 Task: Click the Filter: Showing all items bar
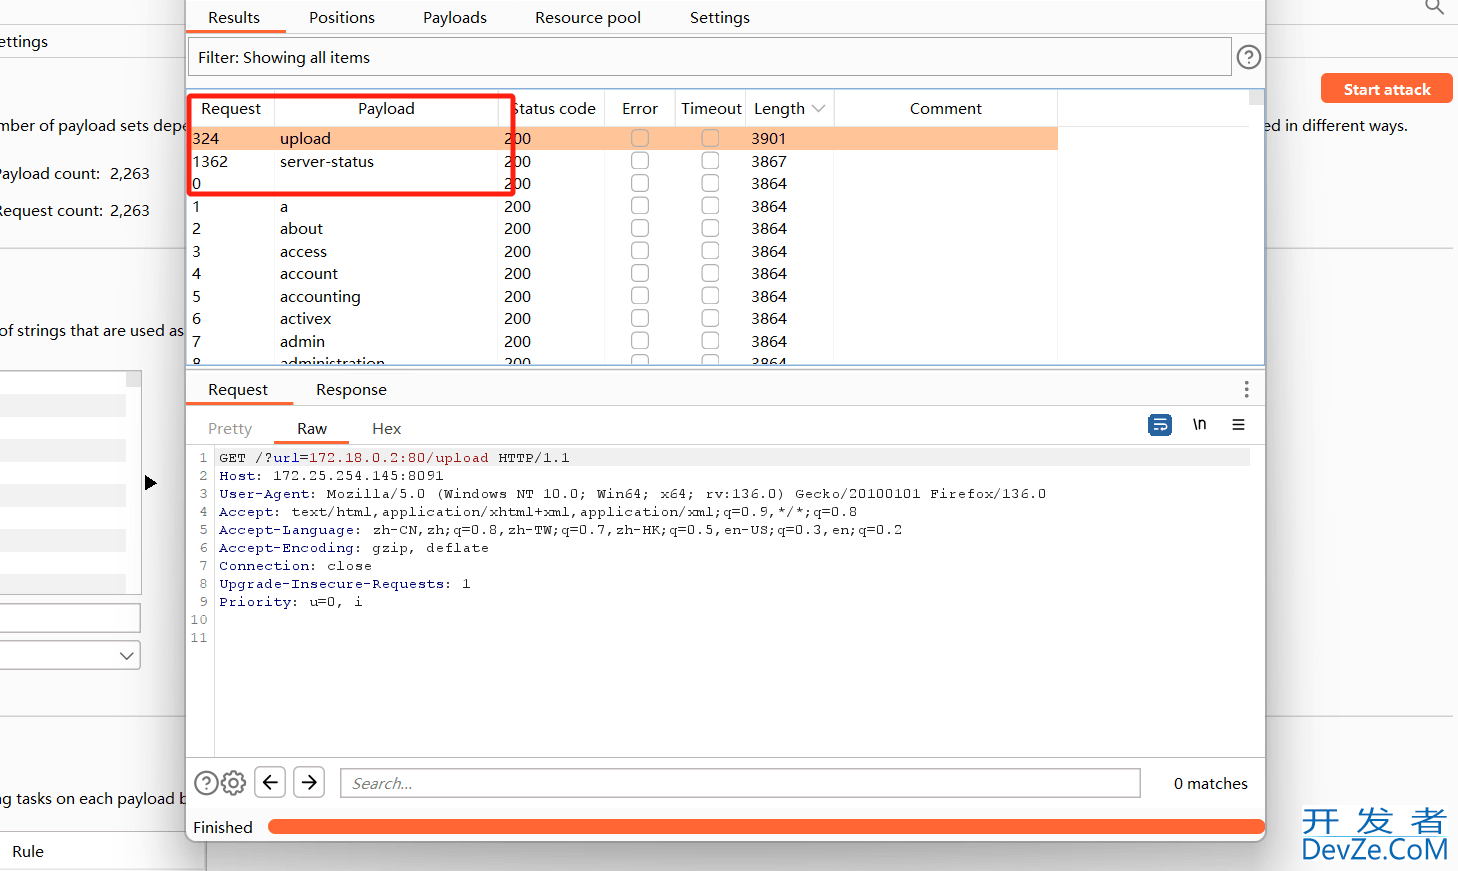709,57
